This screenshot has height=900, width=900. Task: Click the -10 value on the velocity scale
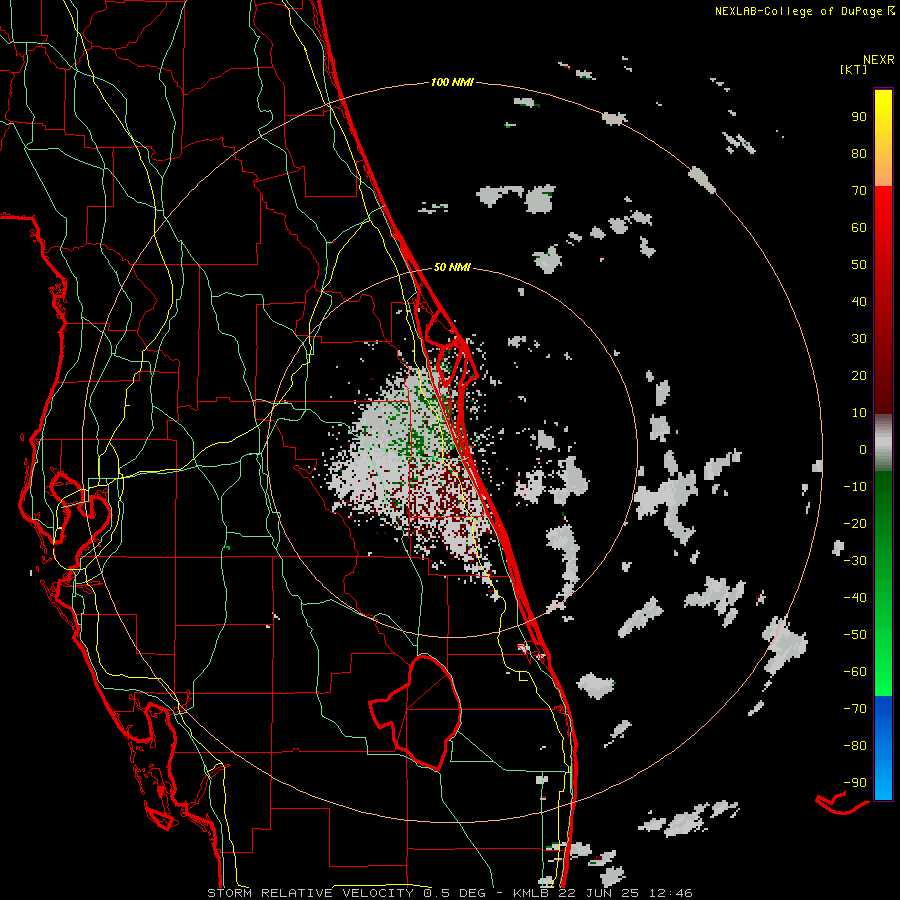[855, 487]
